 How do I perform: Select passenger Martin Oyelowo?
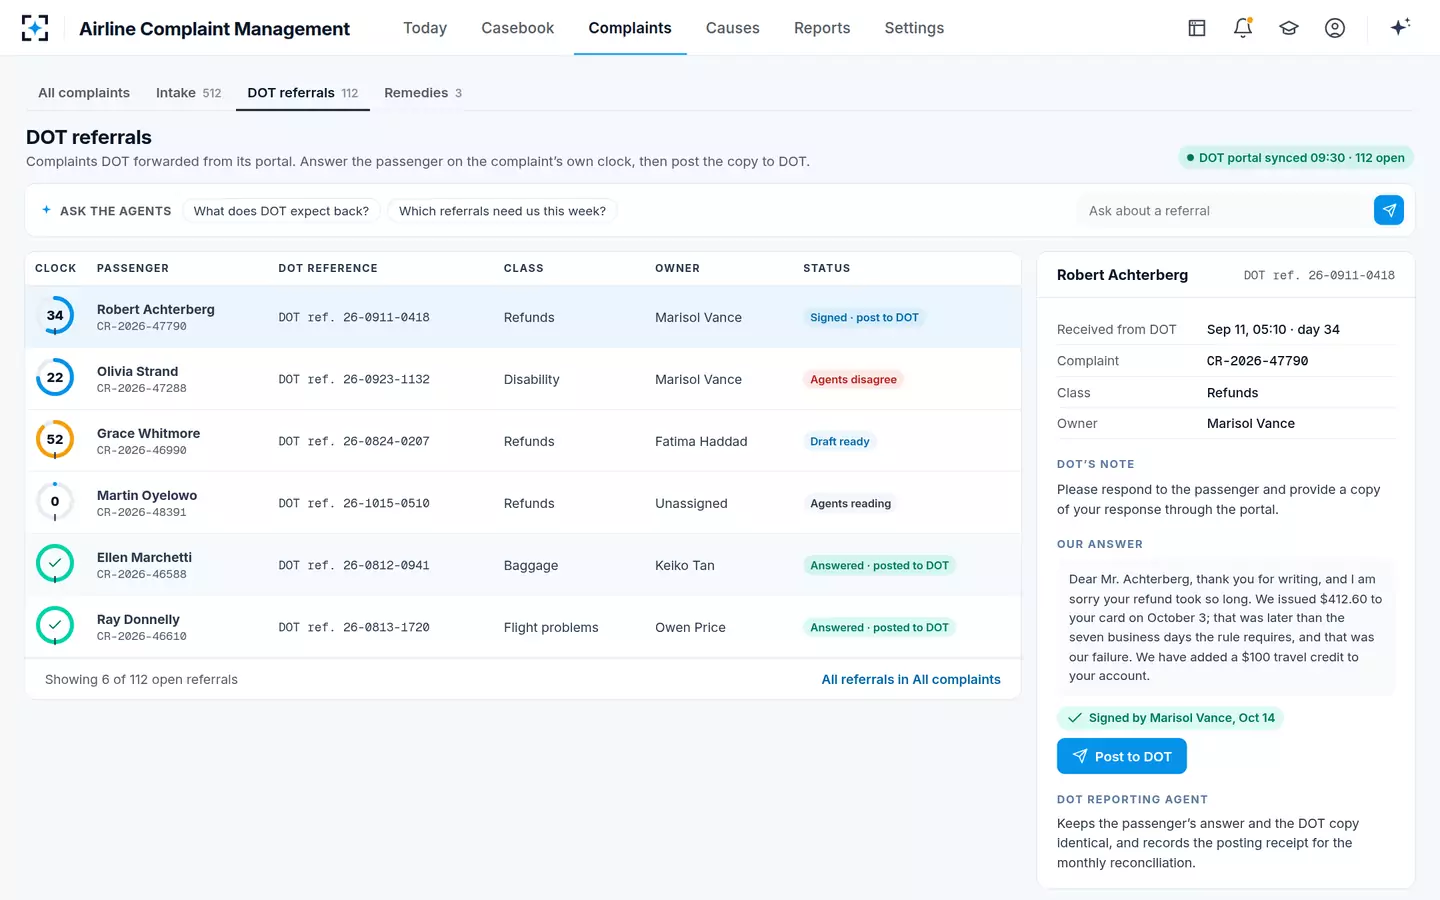point(147,495)
